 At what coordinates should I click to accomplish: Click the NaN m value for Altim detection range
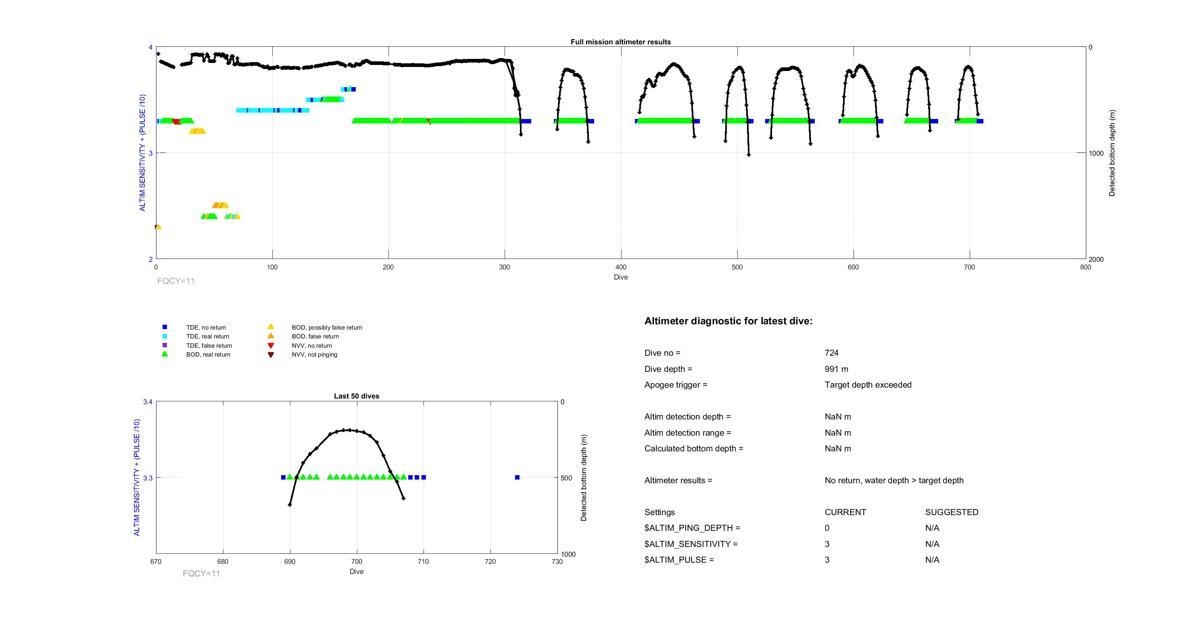point(838,432)
